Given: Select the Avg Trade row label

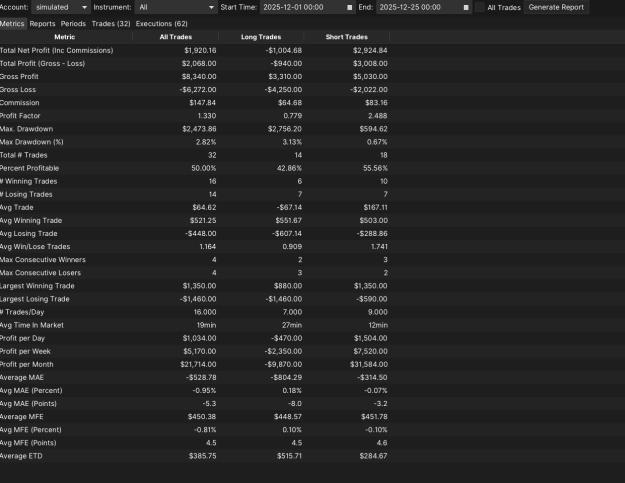Looking at the screenshot, I should point(17,208).
